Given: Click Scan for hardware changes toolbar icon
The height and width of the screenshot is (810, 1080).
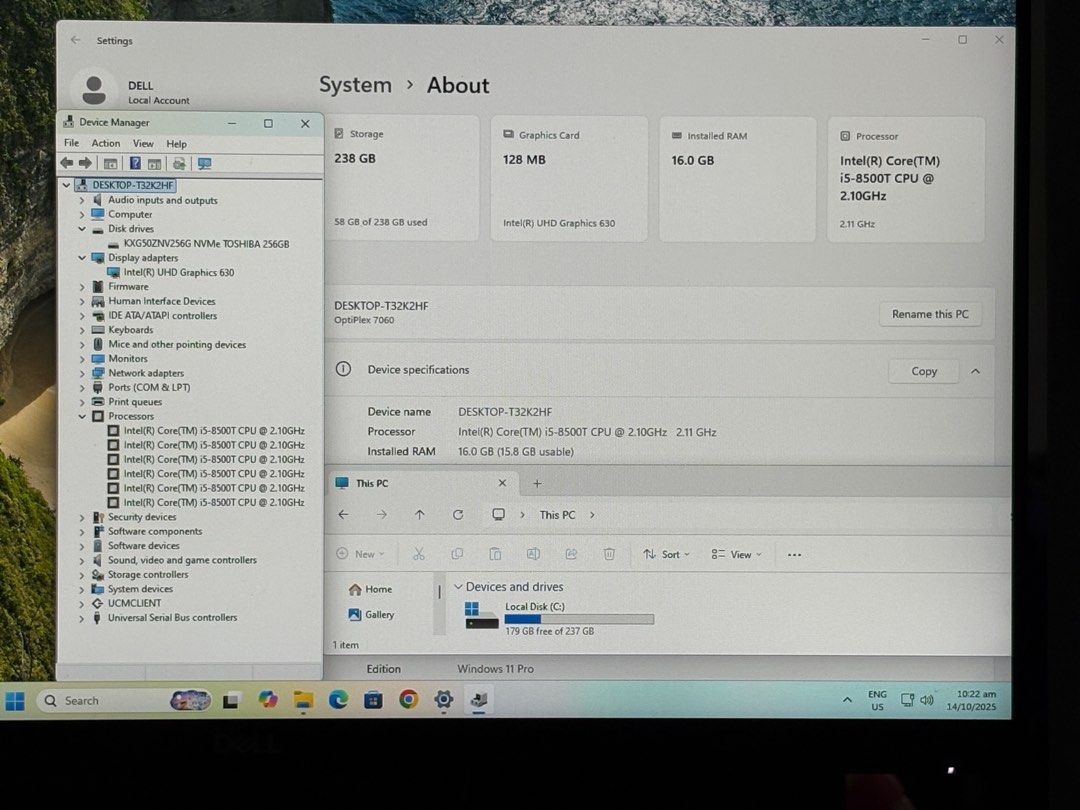Looking at the screenshot, I should (x=204, y=163).
